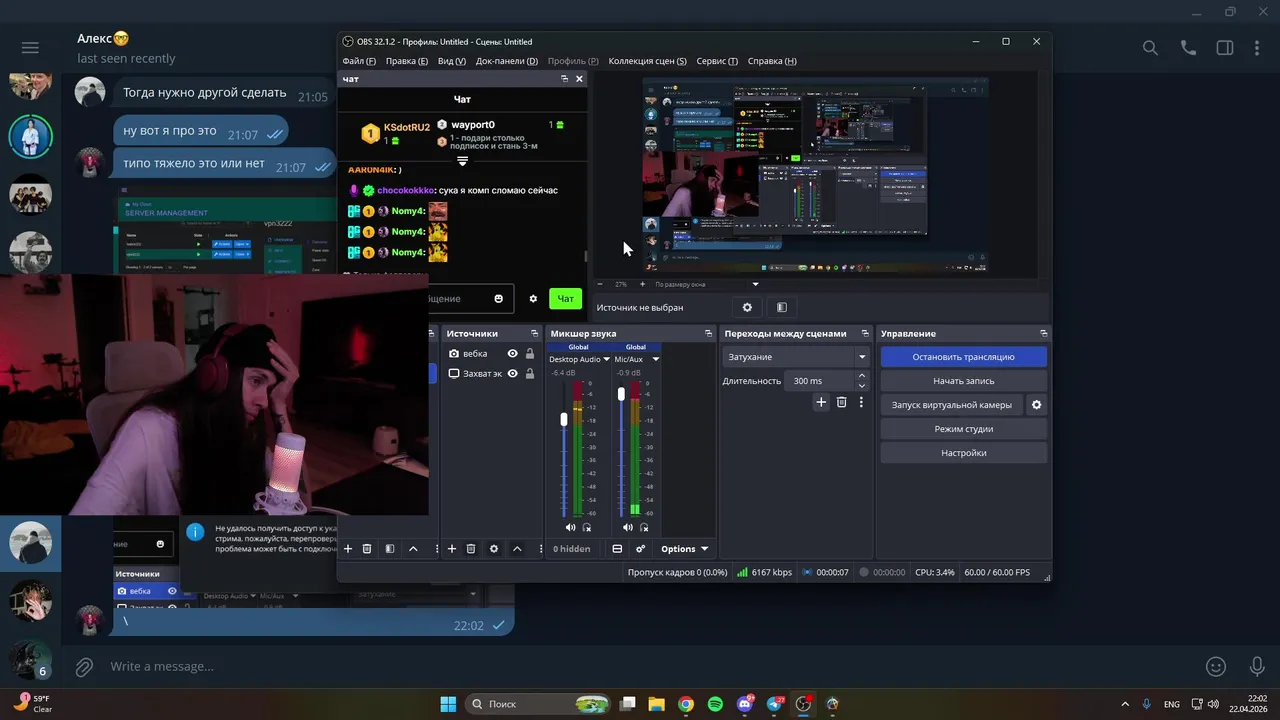Open scene filters icon in Scenes panel

click(390, 549)
